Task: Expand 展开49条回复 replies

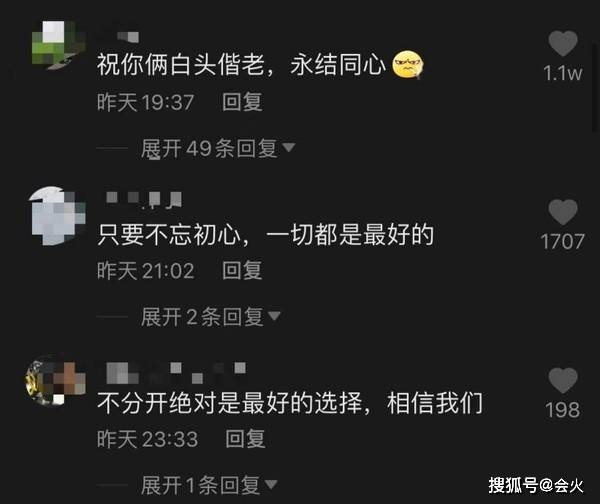Action: tap(217, 148)
